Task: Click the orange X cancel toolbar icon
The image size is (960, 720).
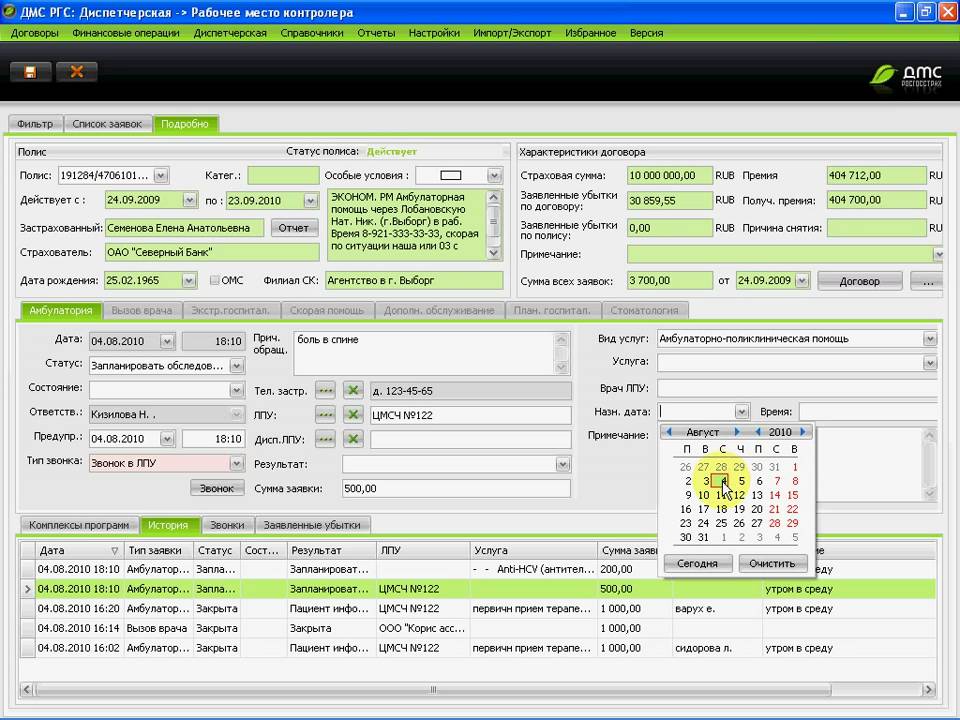Action: (x=77, y=72)
